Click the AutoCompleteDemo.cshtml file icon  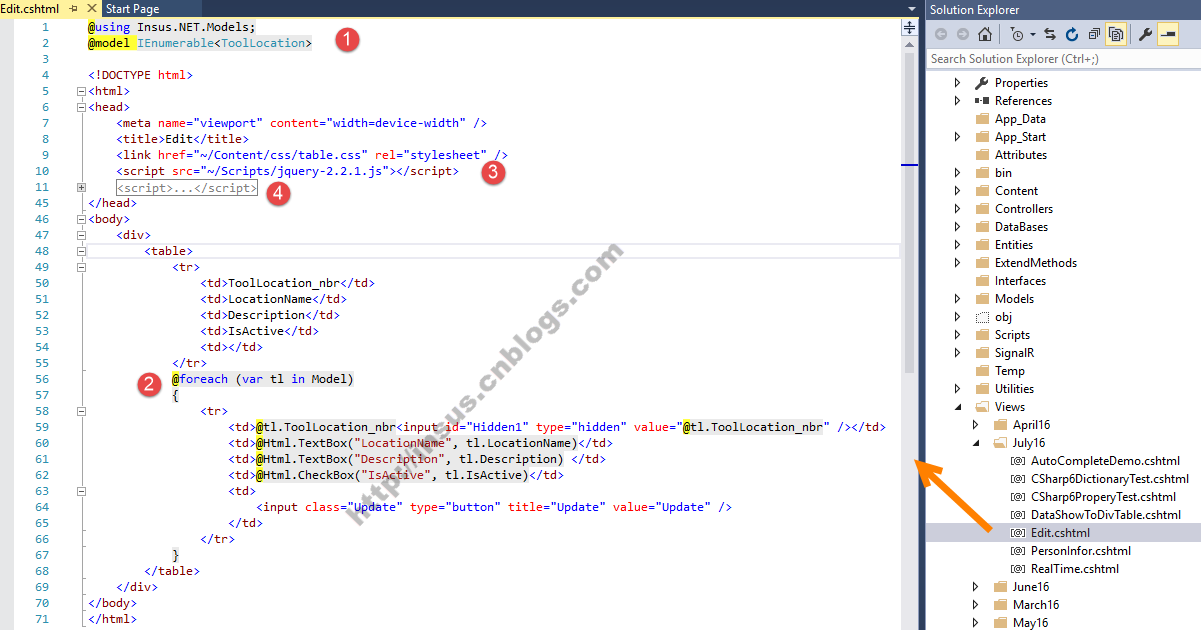[1018, 461]
